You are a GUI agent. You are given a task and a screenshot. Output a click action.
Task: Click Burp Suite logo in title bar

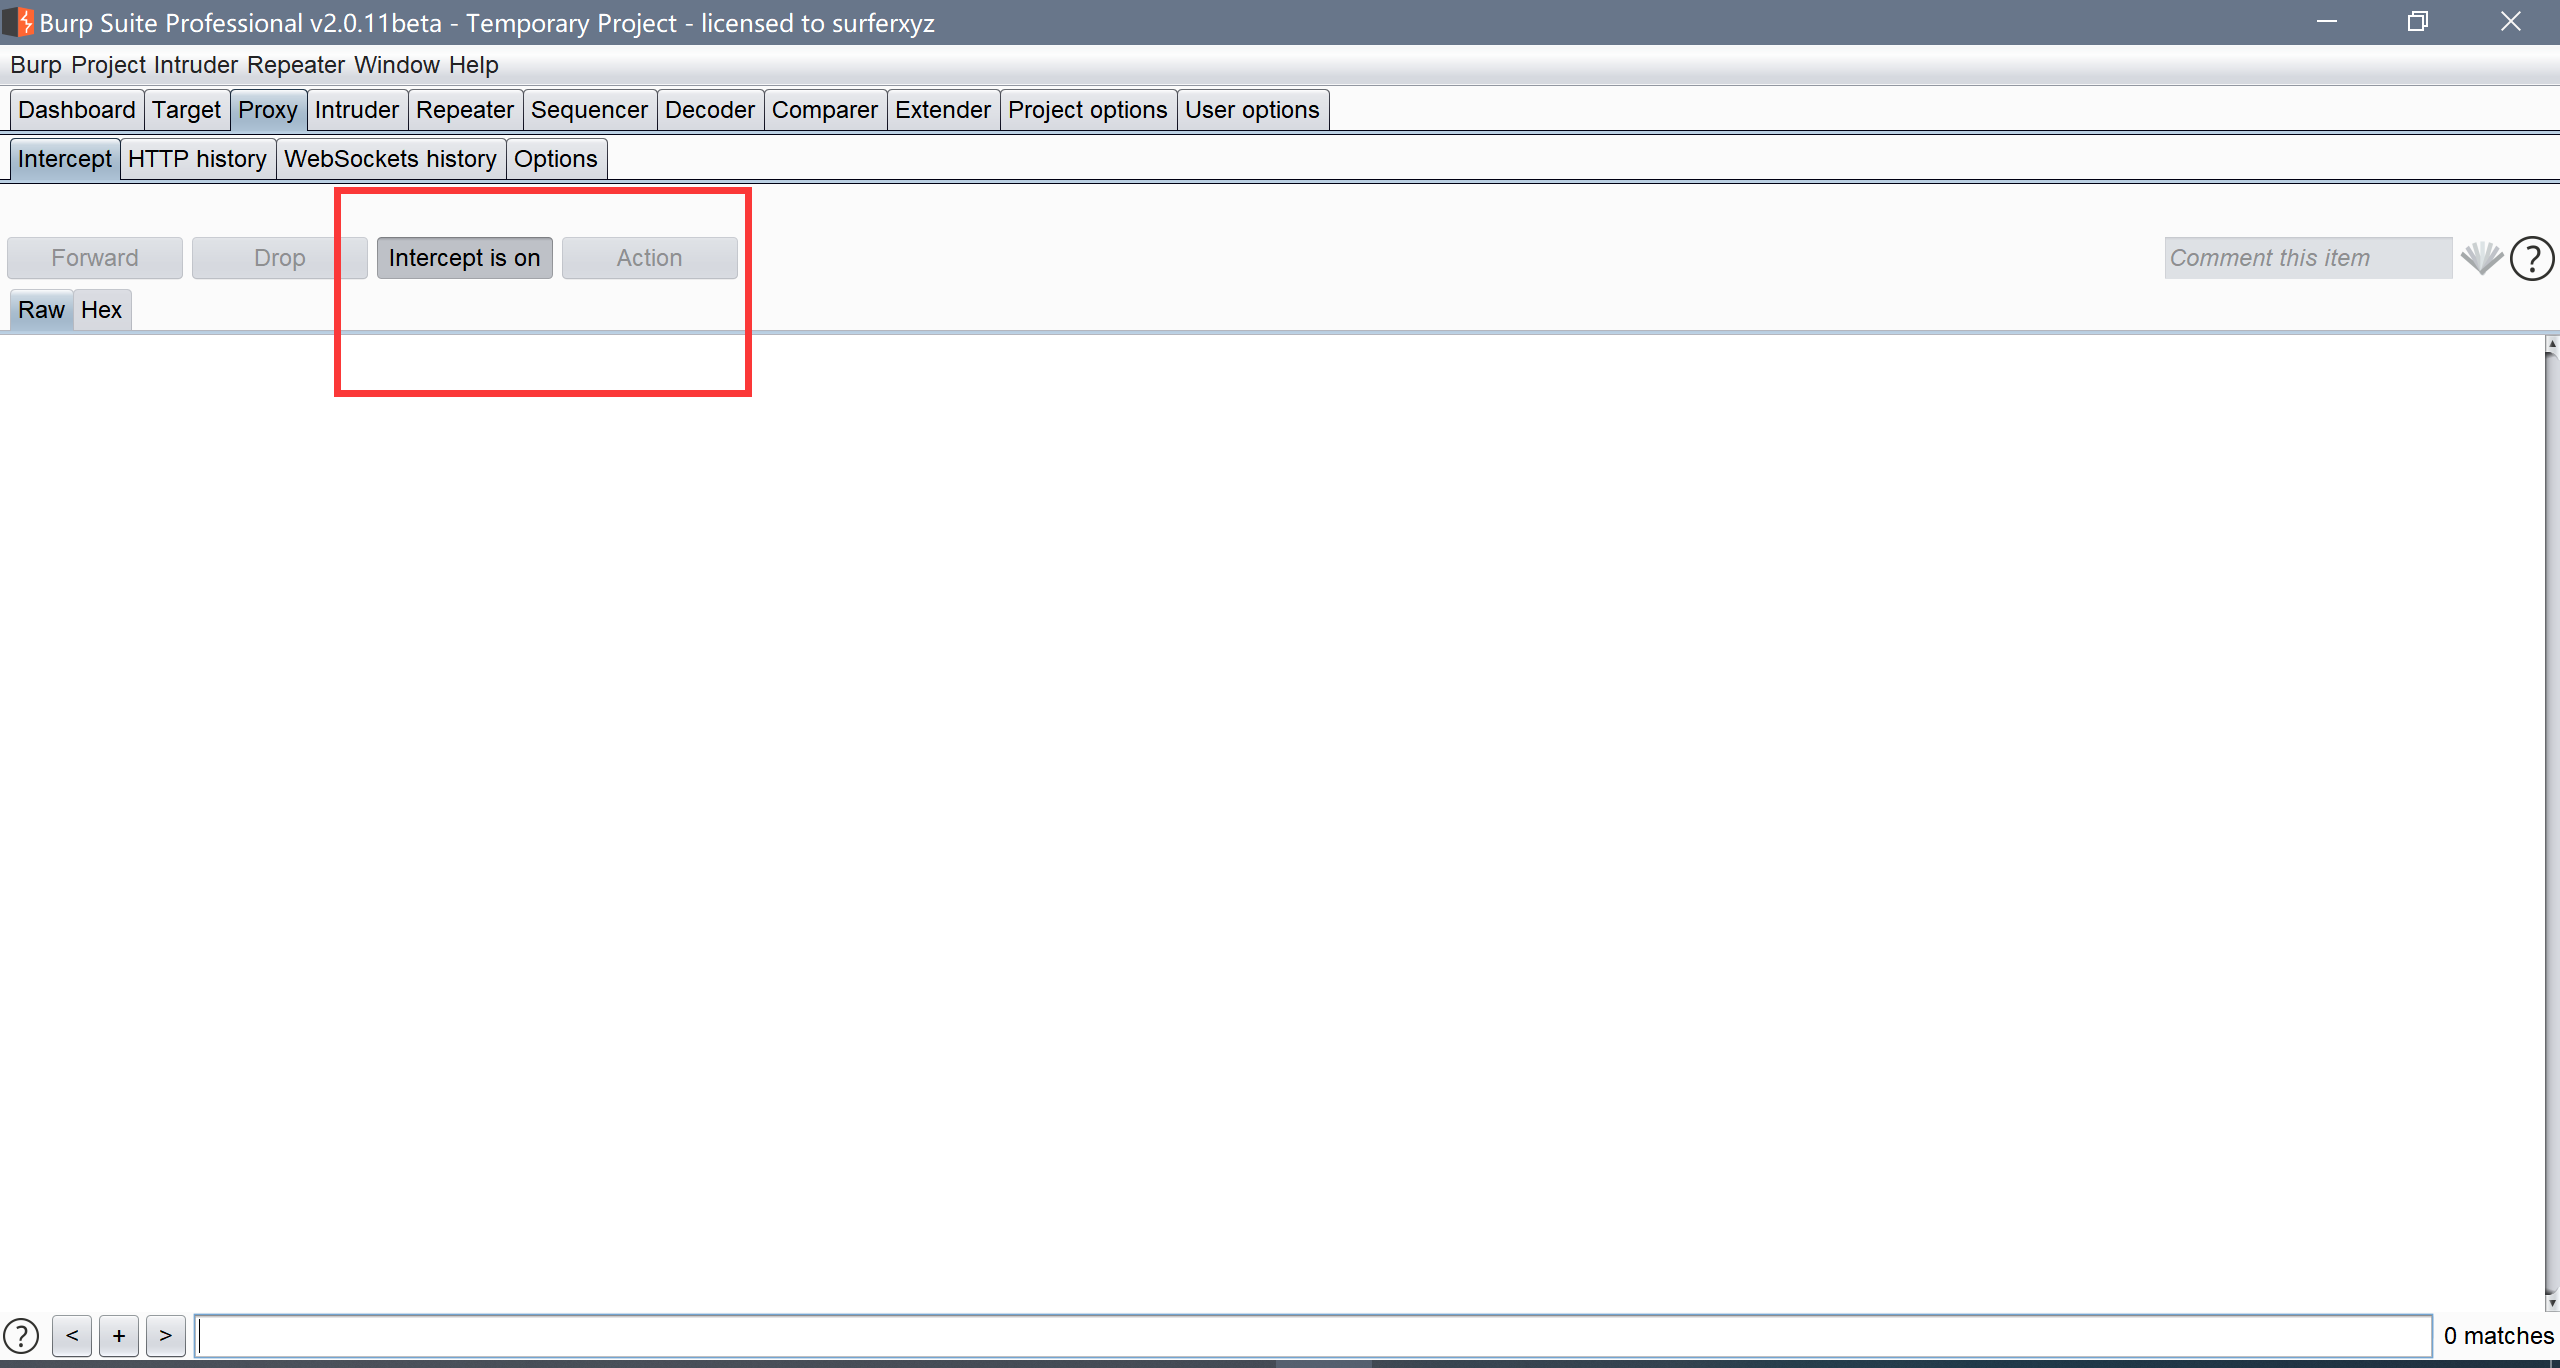click(x=18, y=22)
